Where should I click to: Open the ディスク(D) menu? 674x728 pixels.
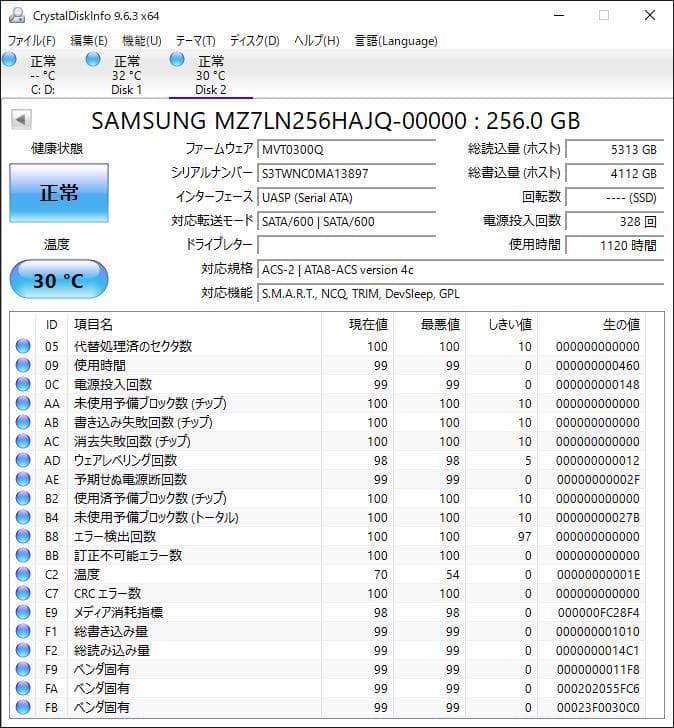coord(254,41)
